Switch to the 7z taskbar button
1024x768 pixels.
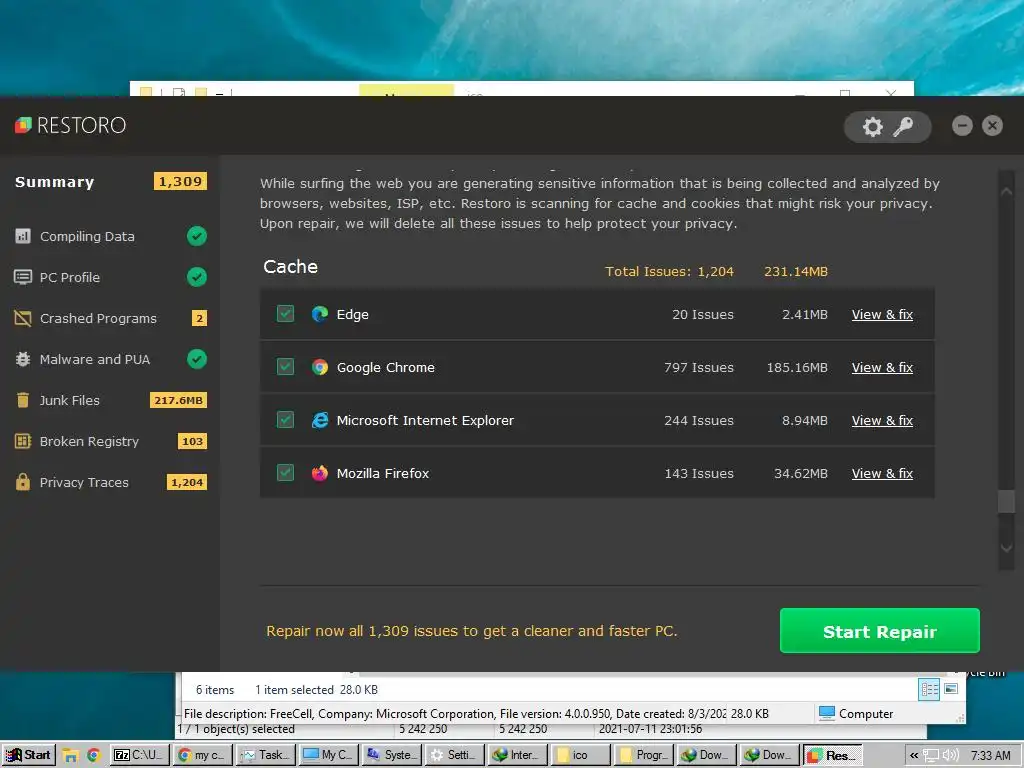[x=138, y=755]
